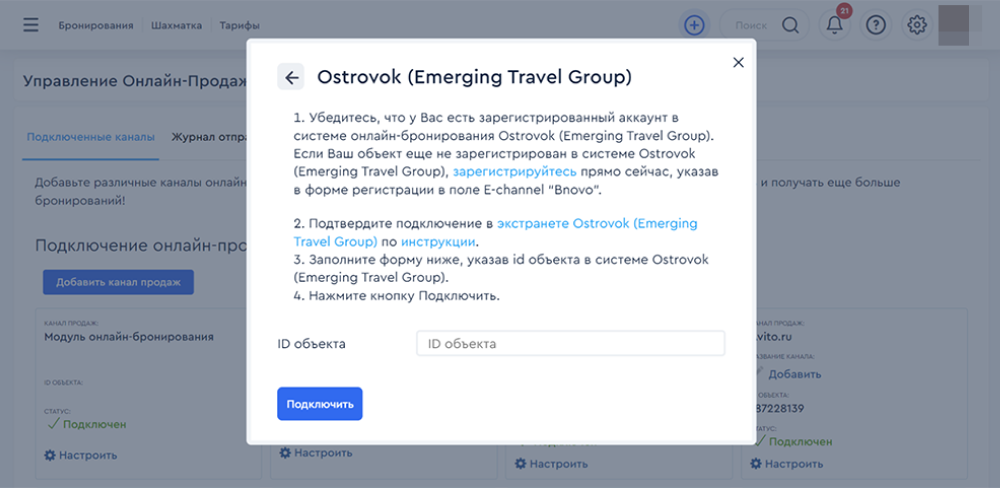The width and height of the screenshot is (1000, 488).
Task: Open the notifications bell
Action: pos(835,25)
